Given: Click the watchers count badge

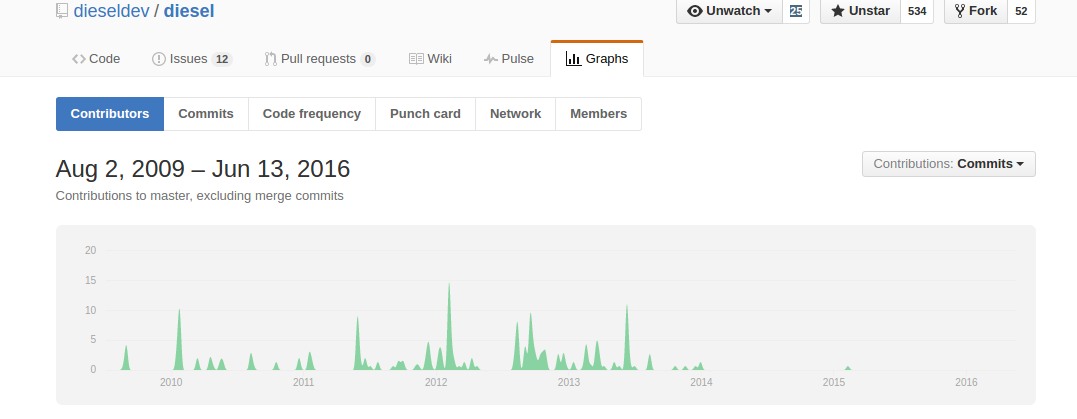Looking at the screenshot, I should pos(796,11).
